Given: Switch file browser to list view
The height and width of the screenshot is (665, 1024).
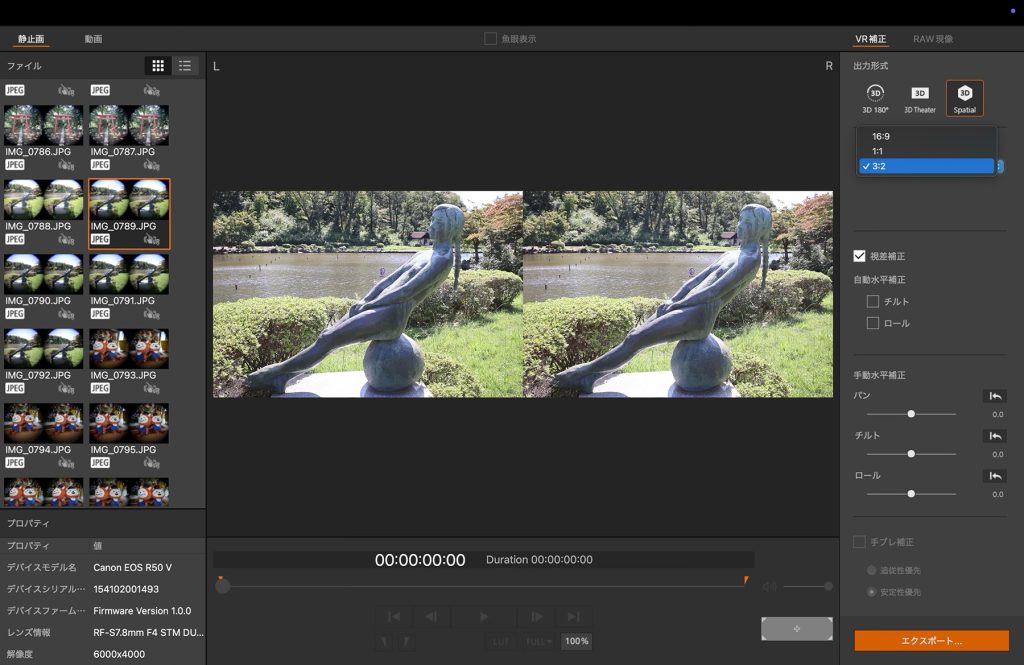Looking at the screenshot, I should [x=185, y=66].
